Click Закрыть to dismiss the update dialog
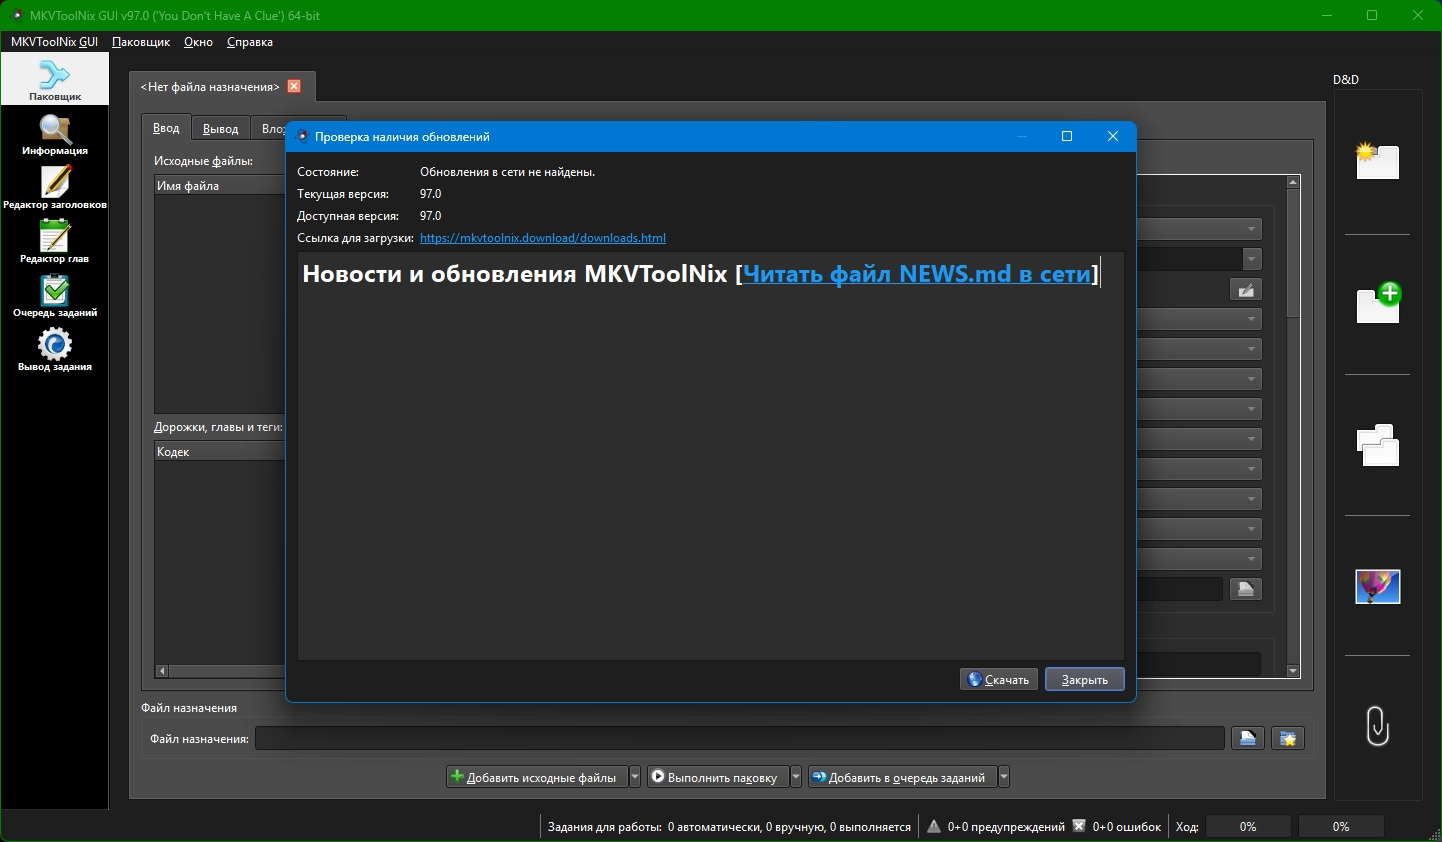 pos(1085,680)
